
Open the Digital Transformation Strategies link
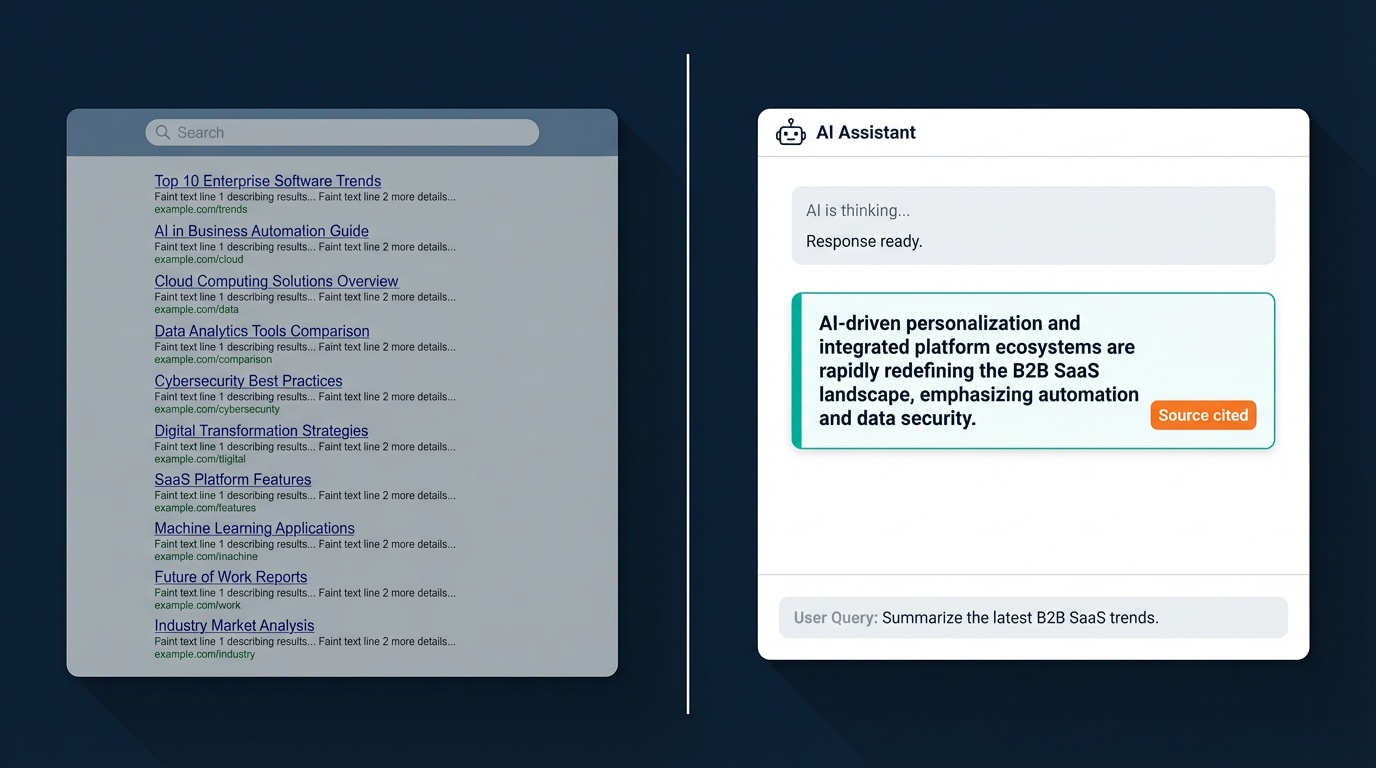(x=261, y=430)
